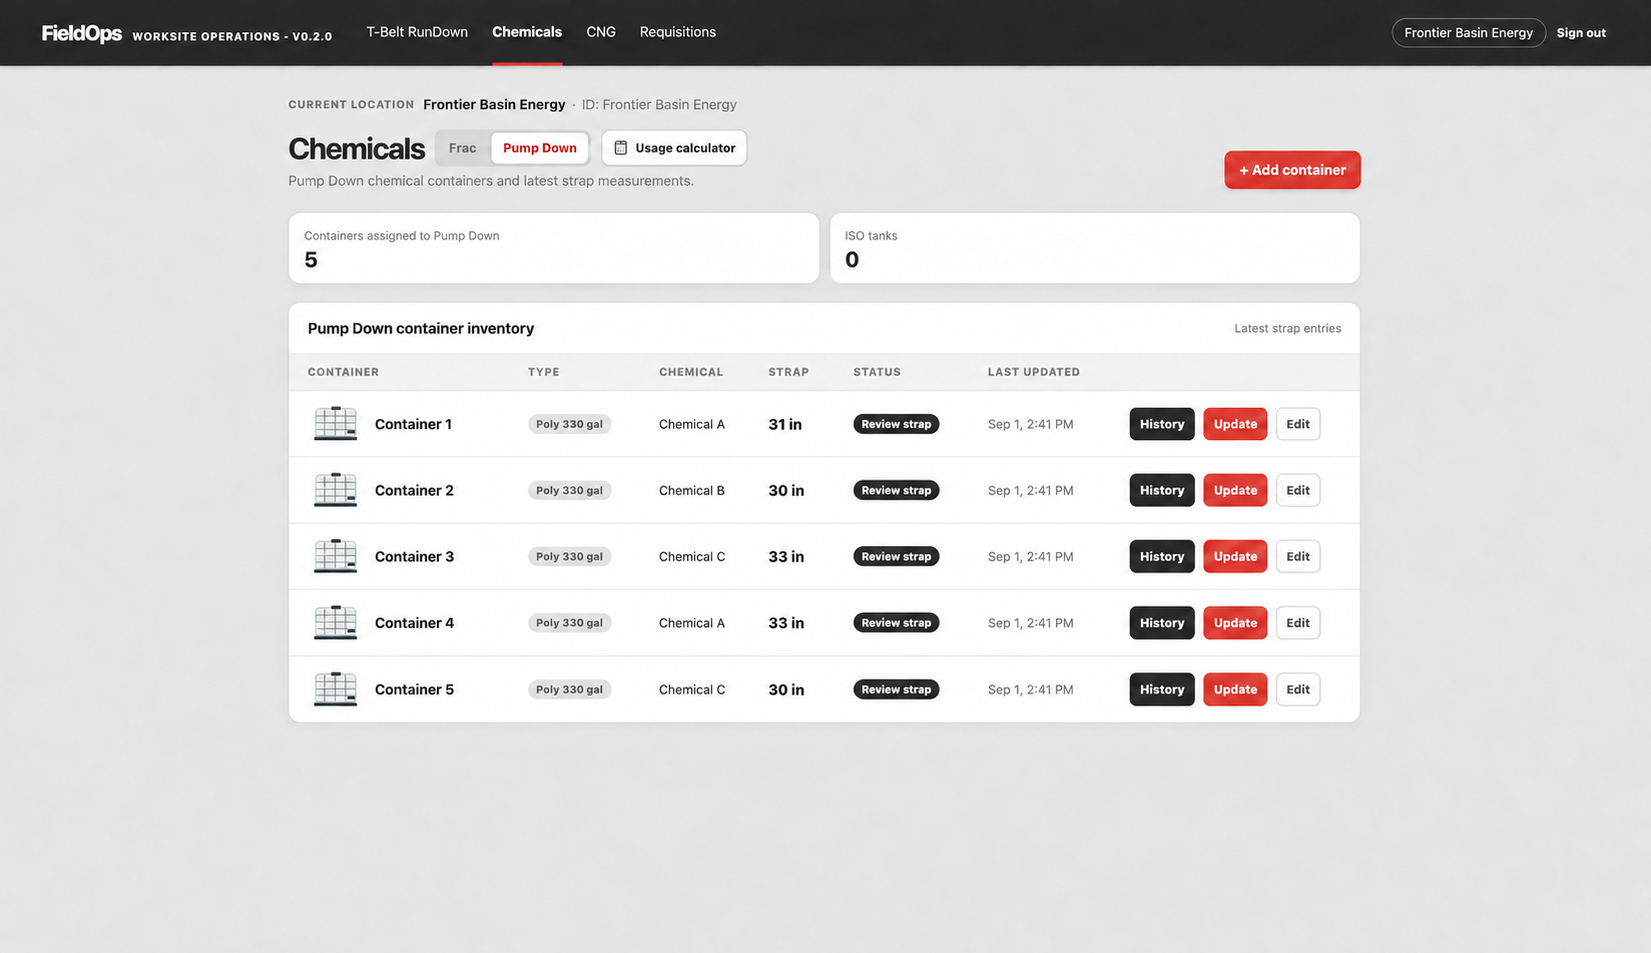
Task: Update strap for Container 1
Action: click(1235, 424)
